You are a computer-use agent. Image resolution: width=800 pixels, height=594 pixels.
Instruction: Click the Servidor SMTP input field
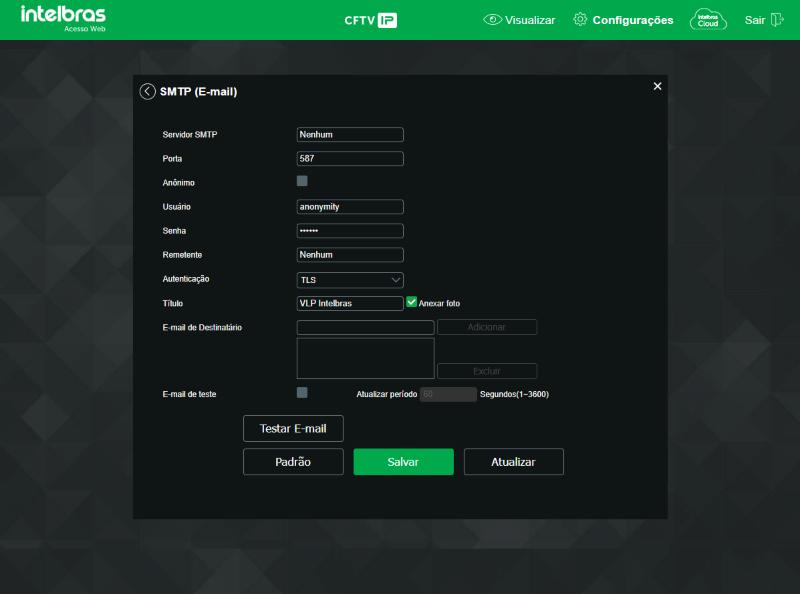[x=350, y=135]
